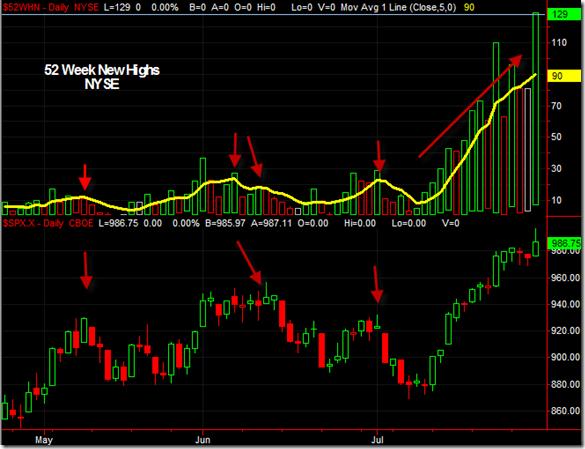Click the green 986.75 price marker
The width and height of the screenshot is (585, 449).
coord(564,243)
